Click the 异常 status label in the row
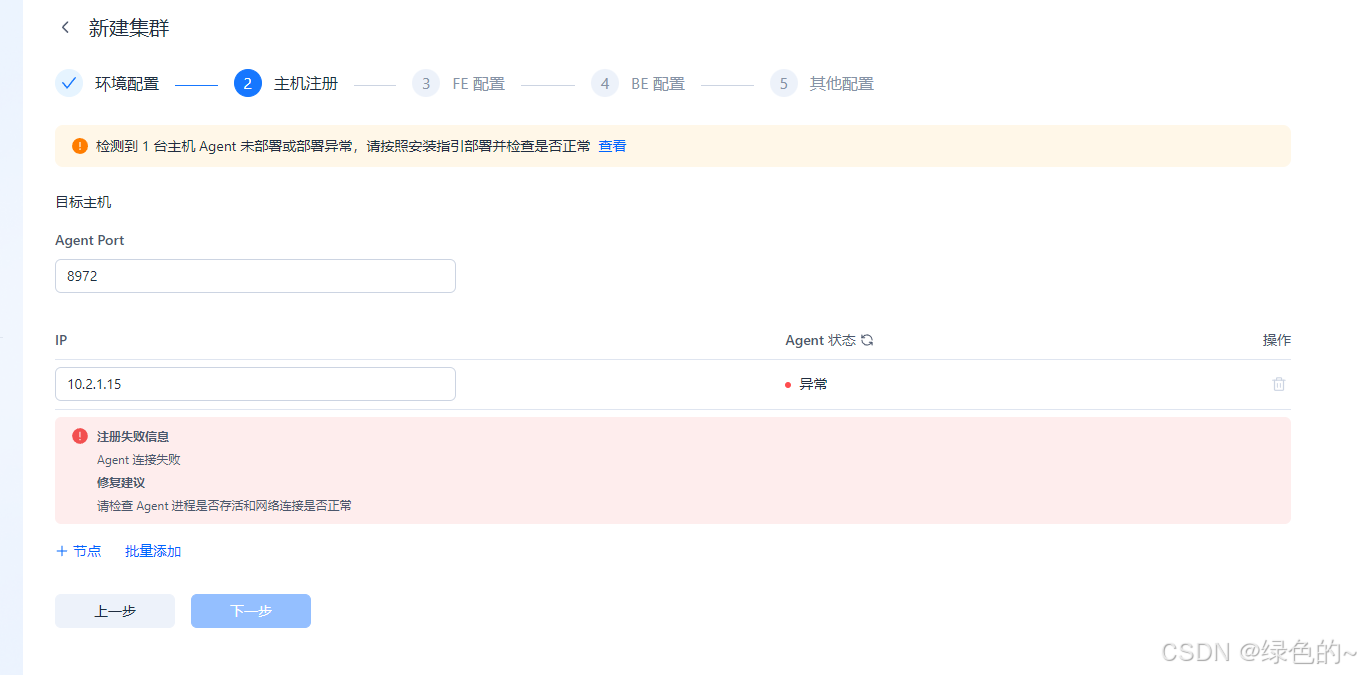Screen dimensions: 1361x675 (x=812, y=383)
